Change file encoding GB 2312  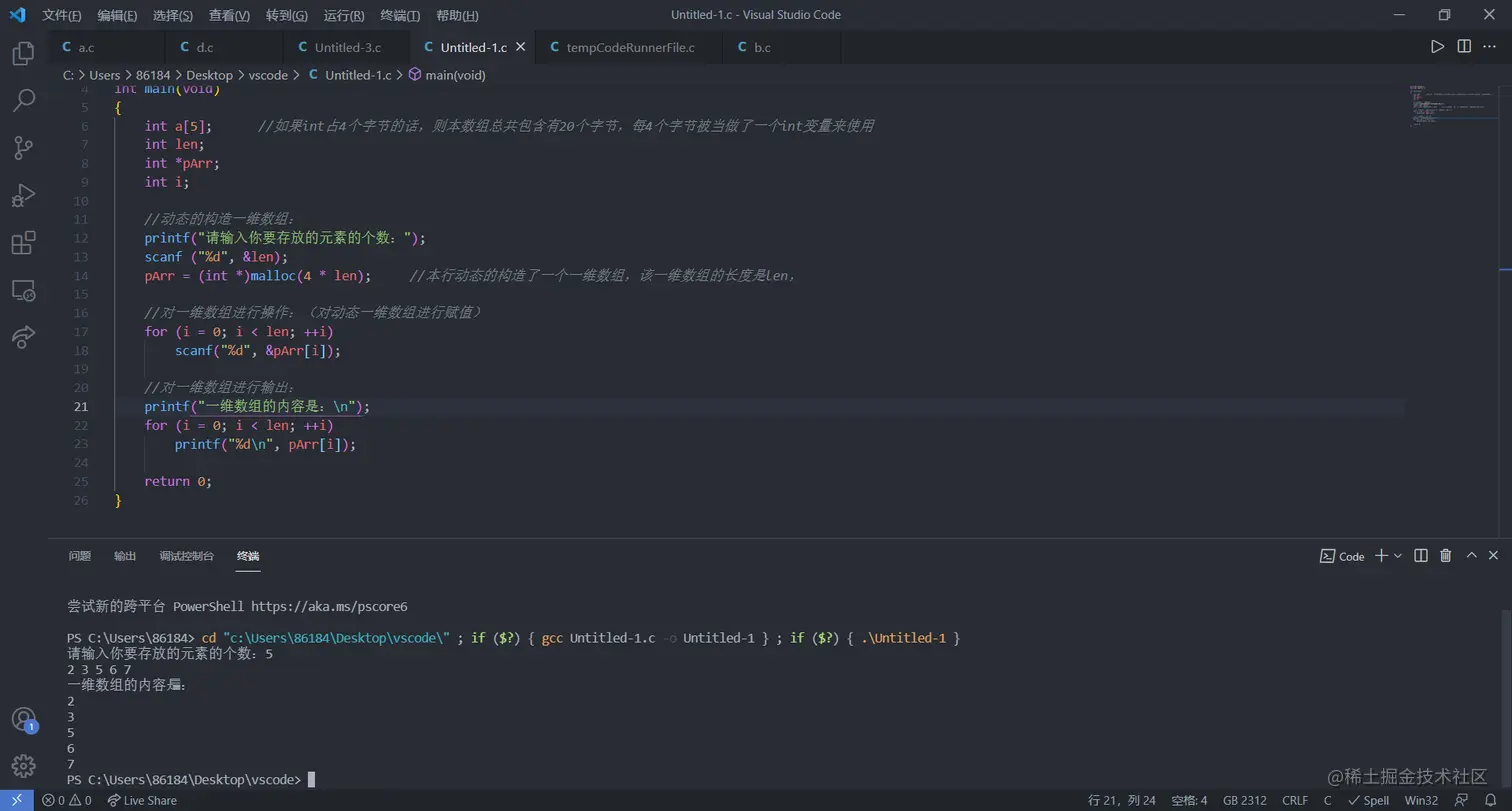tap(1245, 800)
